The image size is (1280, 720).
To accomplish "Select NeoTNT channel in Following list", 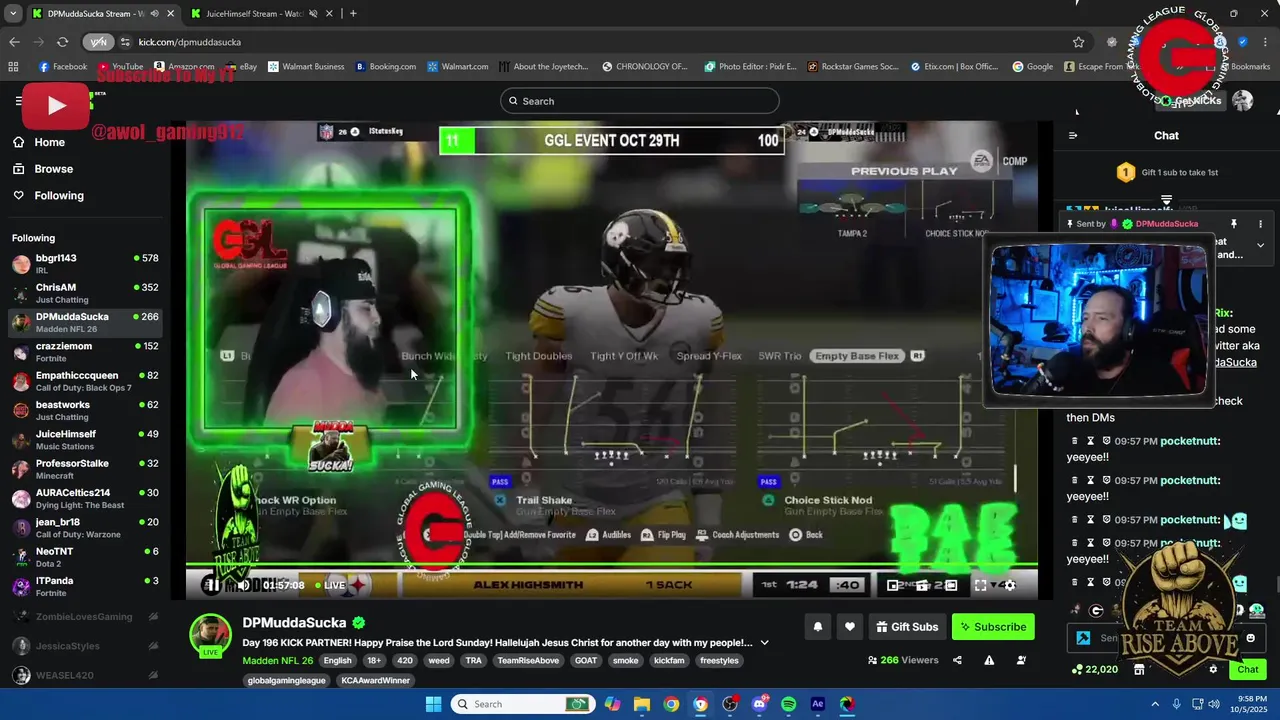I will [85, 557].
